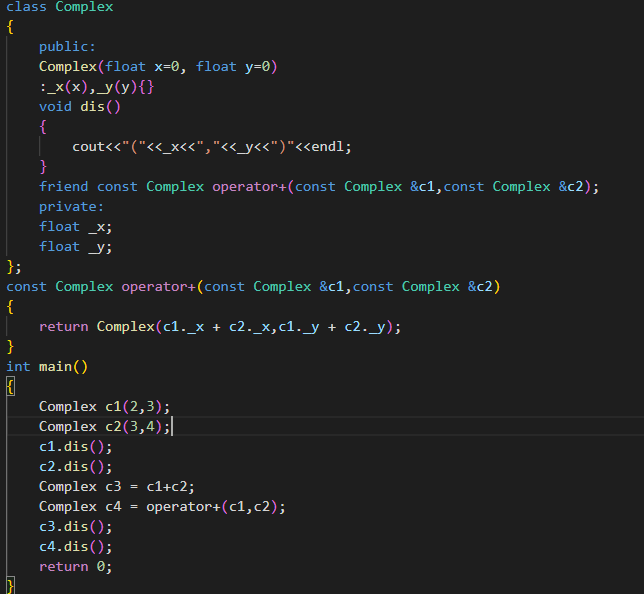Image resolution: width=644 pixels, height=594 pixels.
Task: Click the 'class Complex' declaration line
Action: click(x=60, y=7)
